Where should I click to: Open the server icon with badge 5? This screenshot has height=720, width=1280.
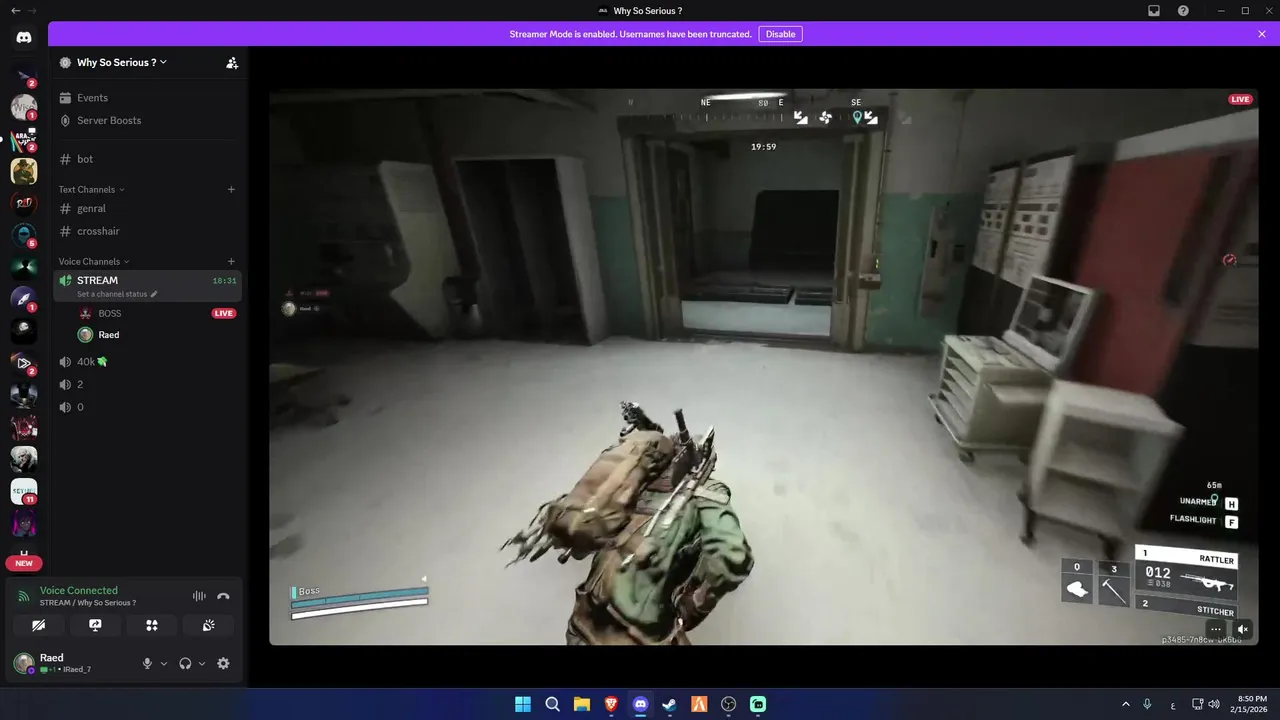(x=24, y=235)
